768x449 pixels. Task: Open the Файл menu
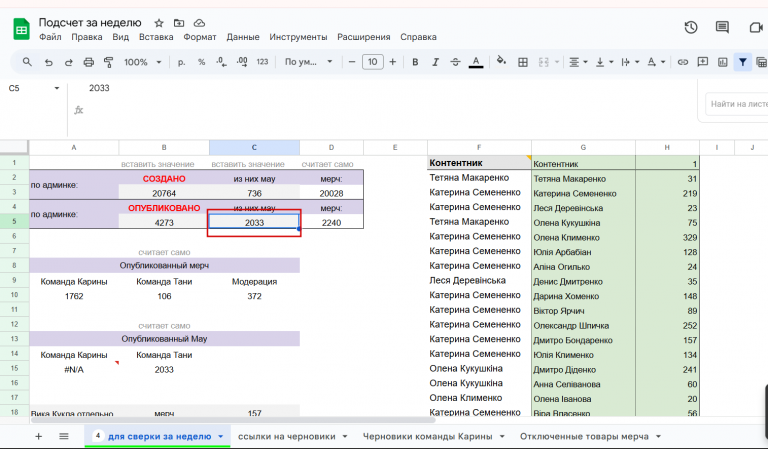tap(50, 37)
